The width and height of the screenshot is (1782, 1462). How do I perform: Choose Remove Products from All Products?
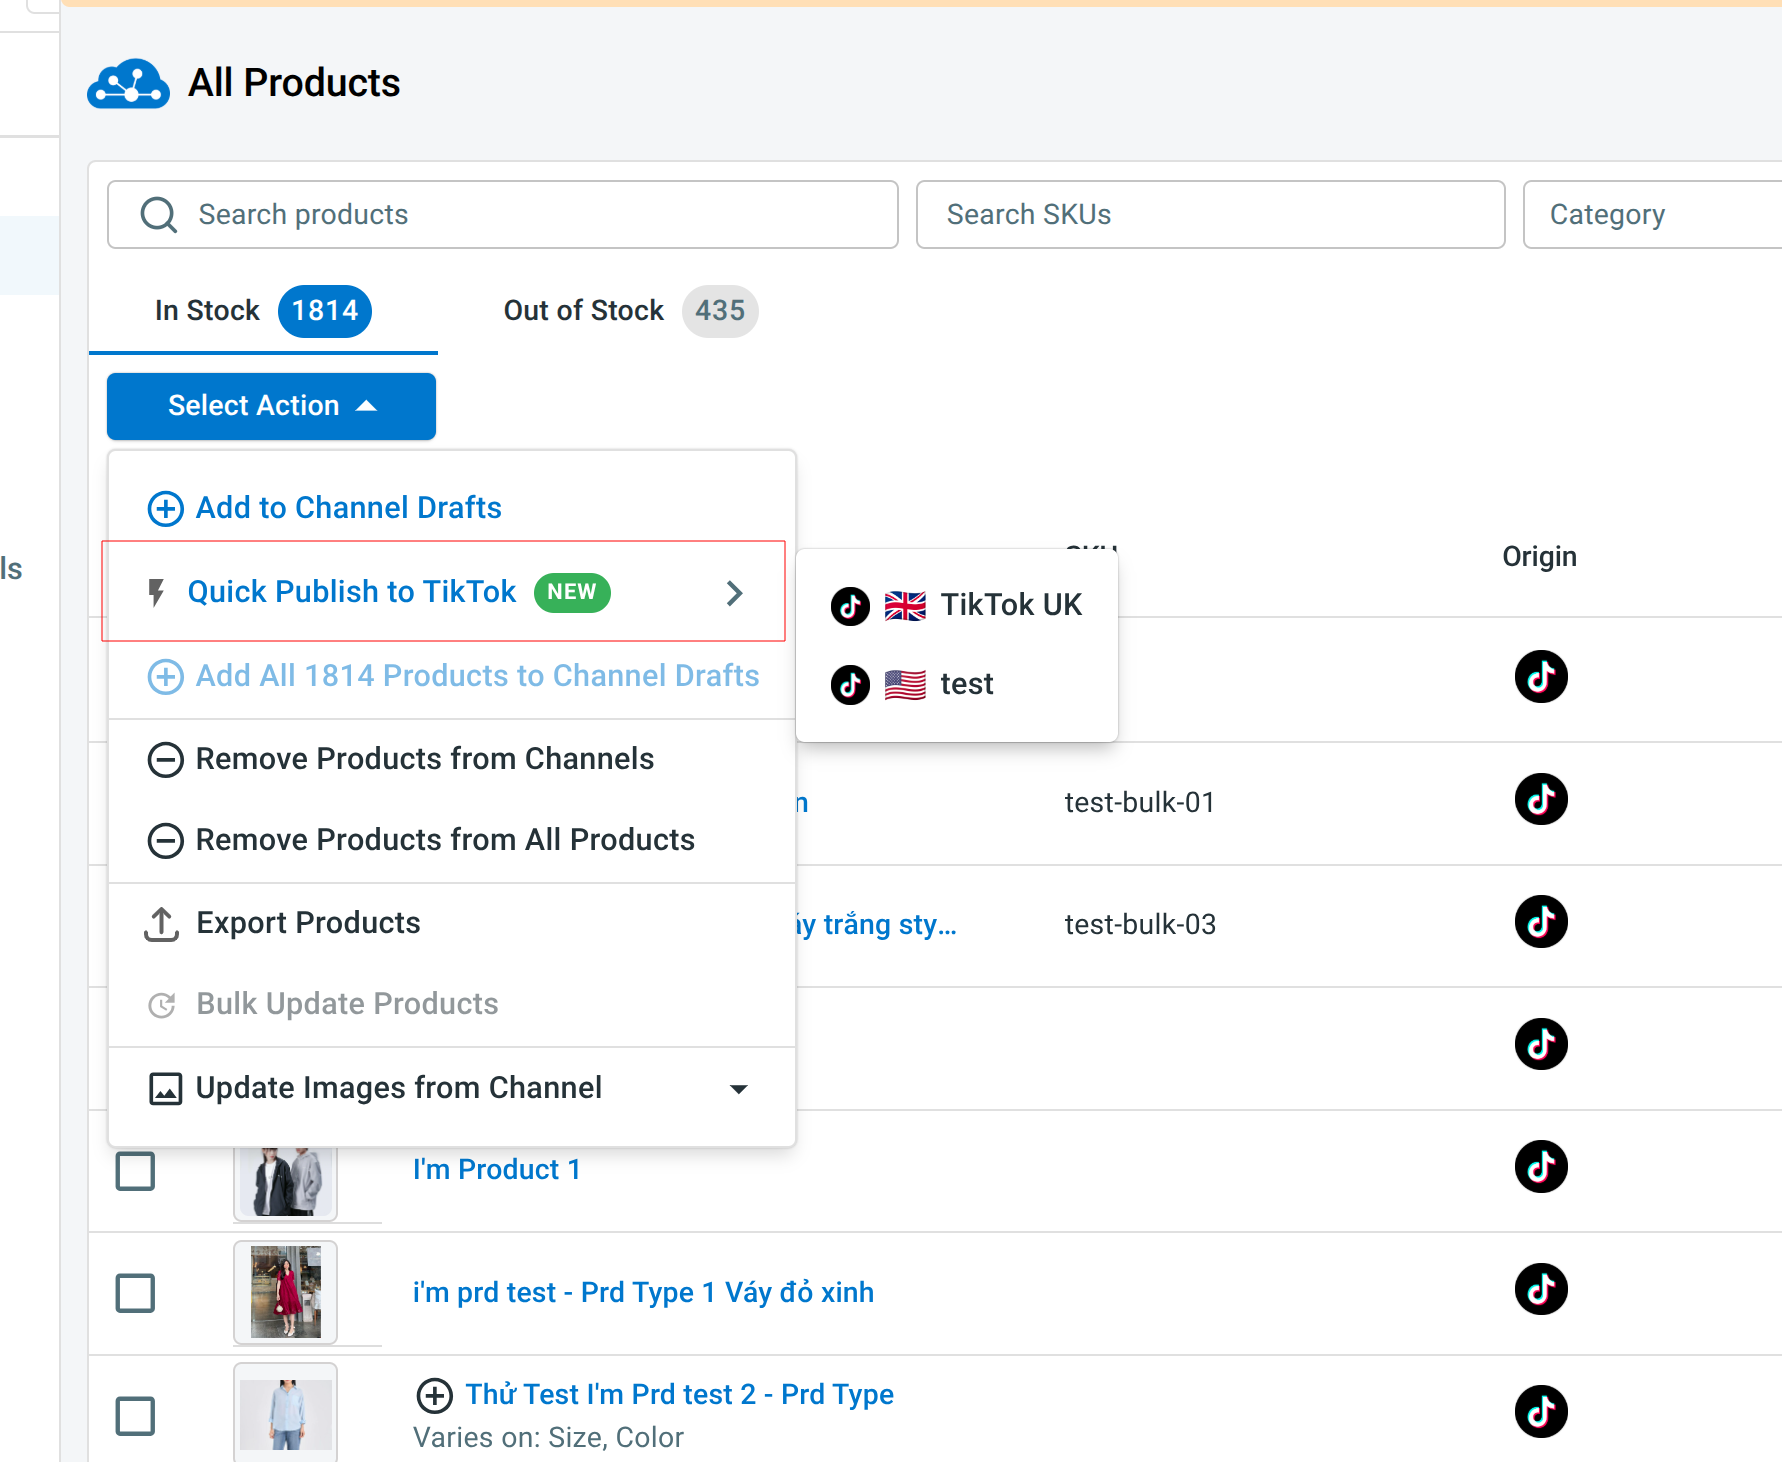pos(451,840)
